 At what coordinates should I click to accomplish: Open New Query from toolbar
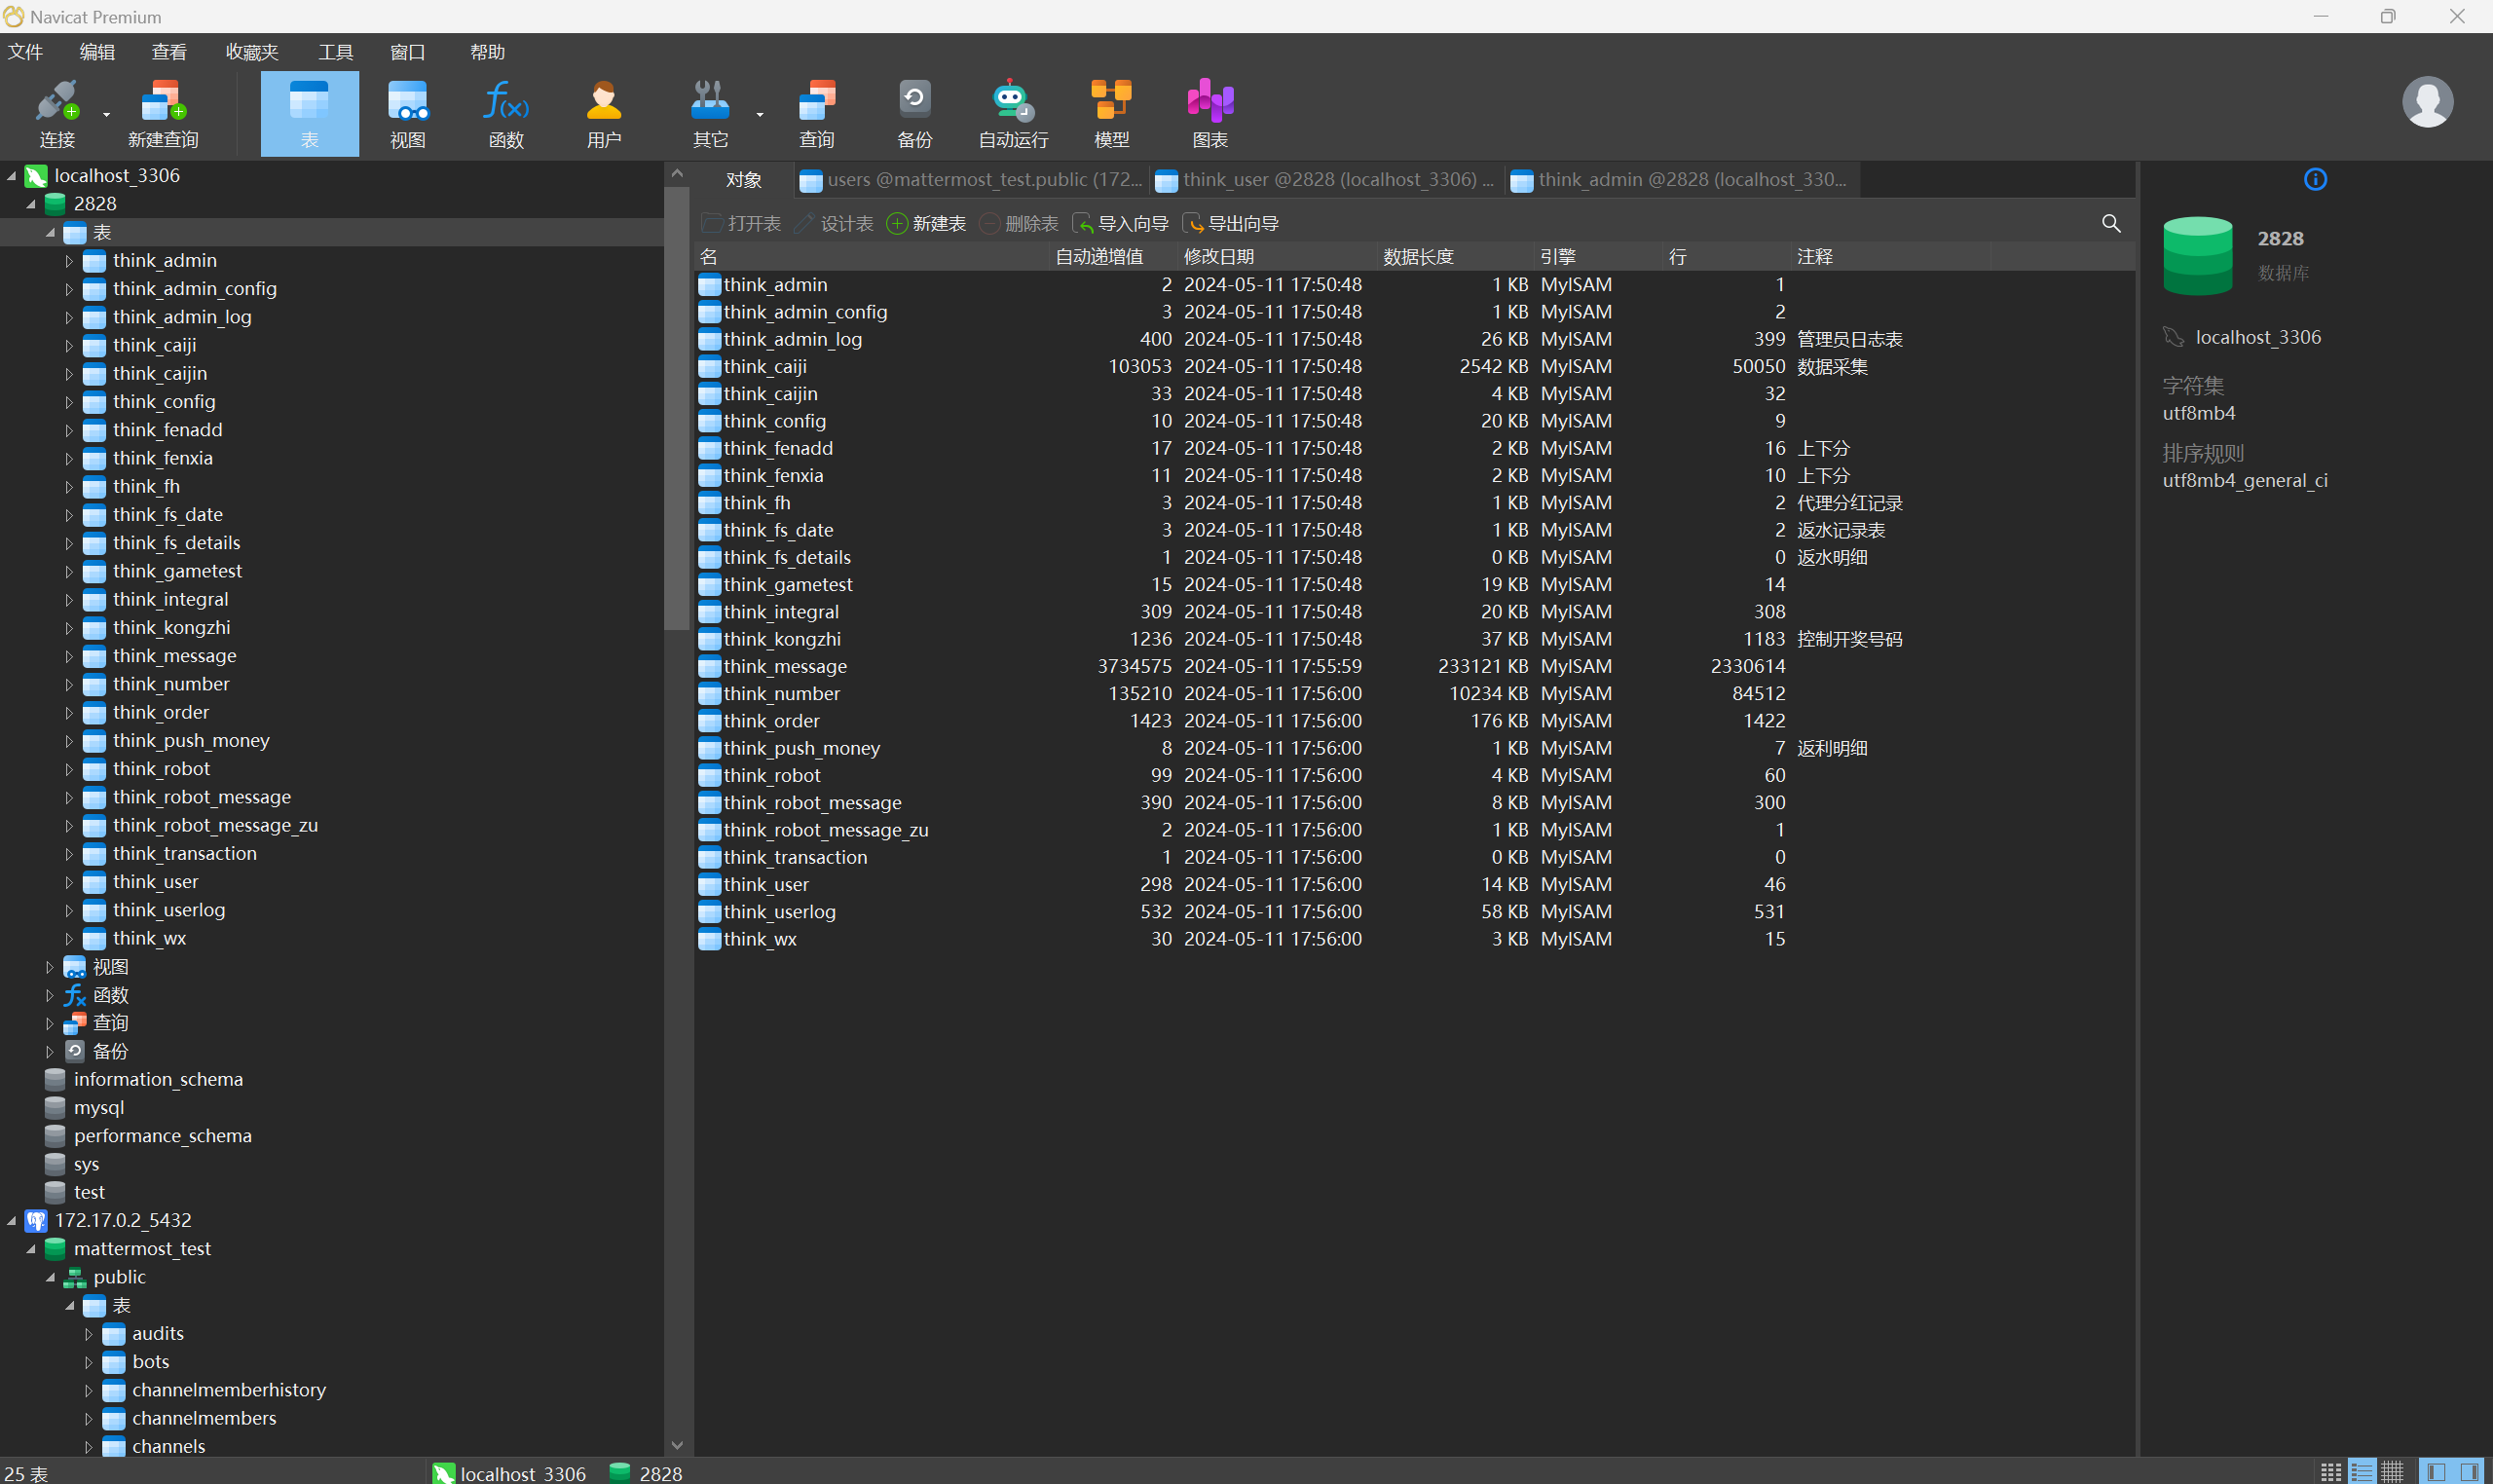point(163,113)
